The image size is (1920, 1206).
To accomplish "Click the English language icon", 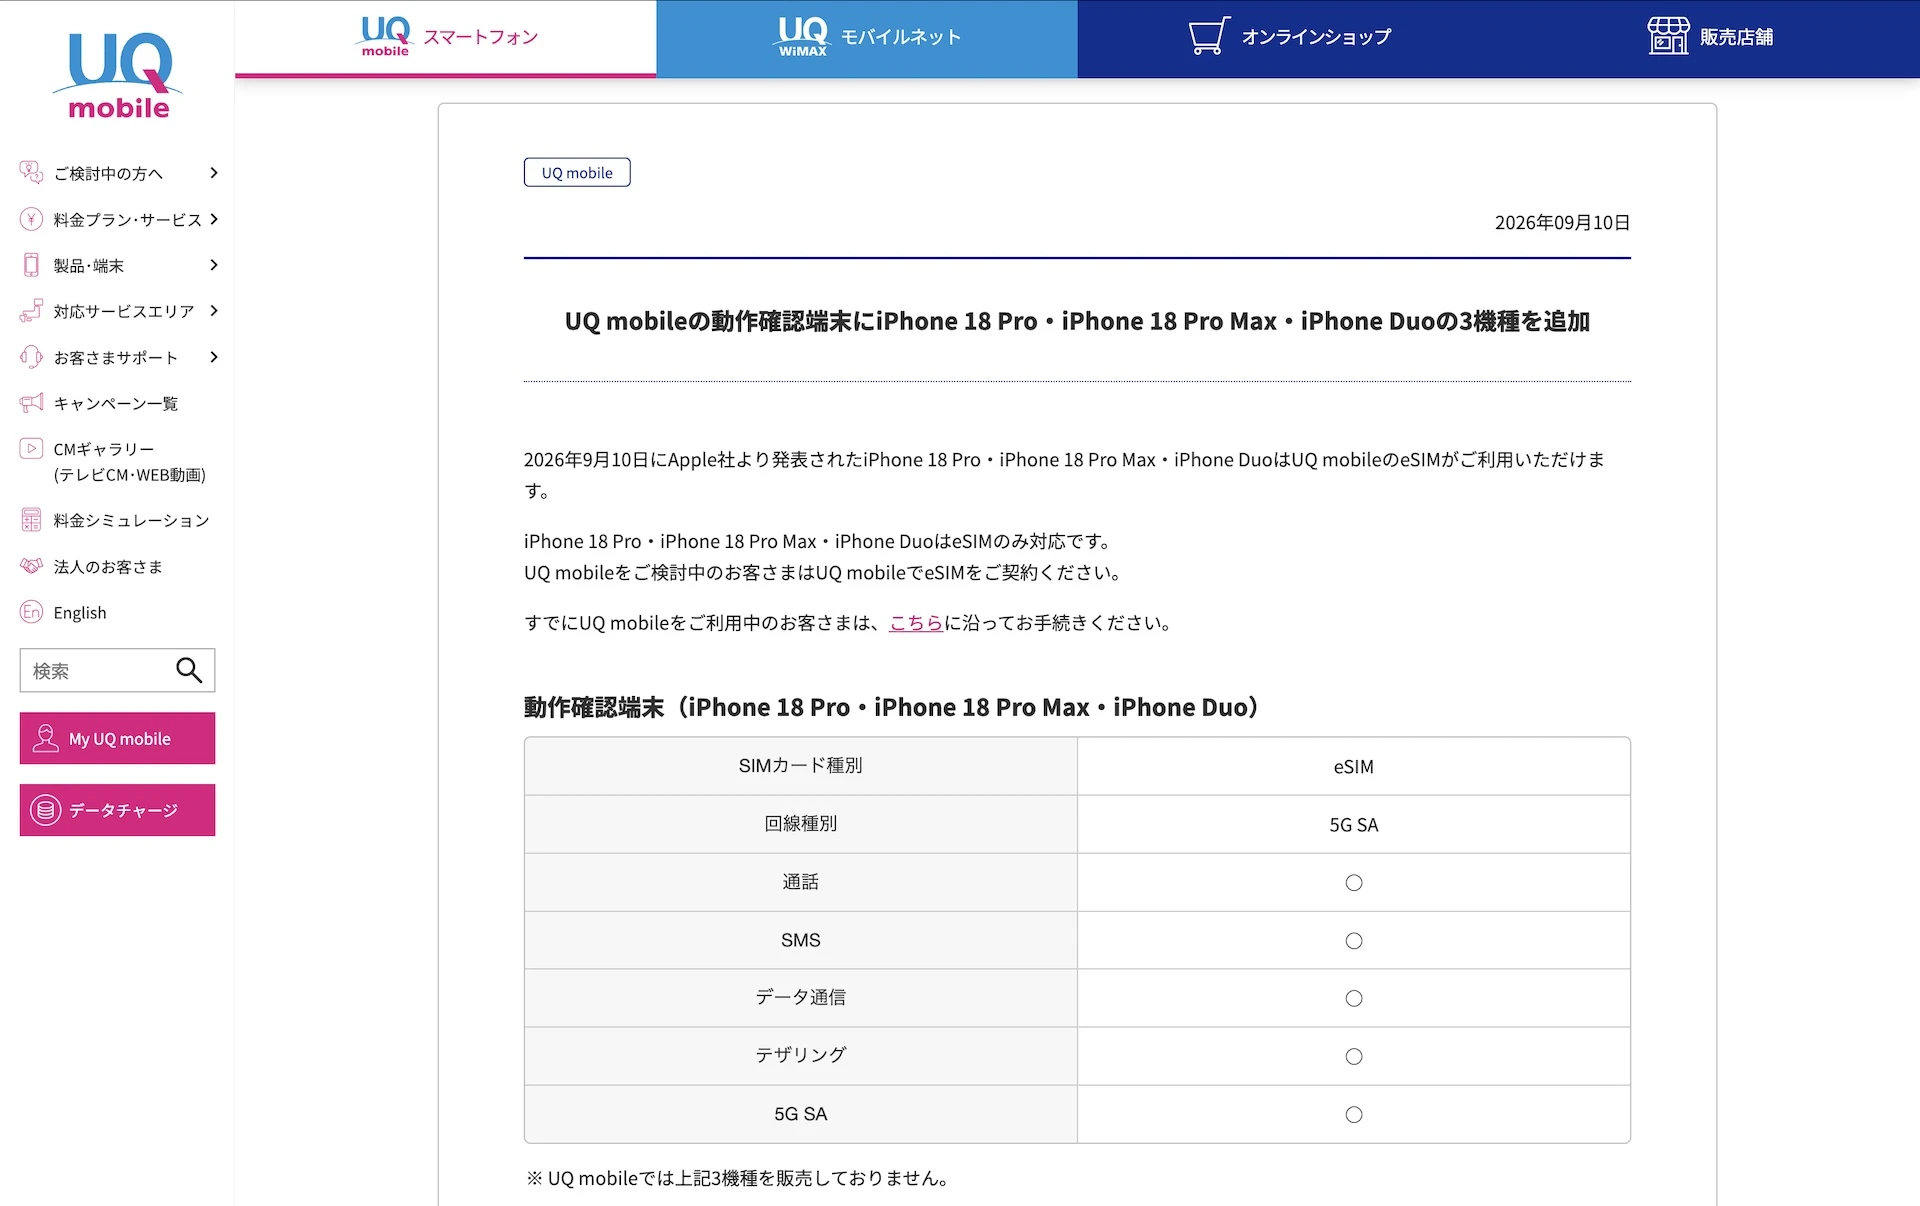I will pyautogui.click(x=31, y=612).
